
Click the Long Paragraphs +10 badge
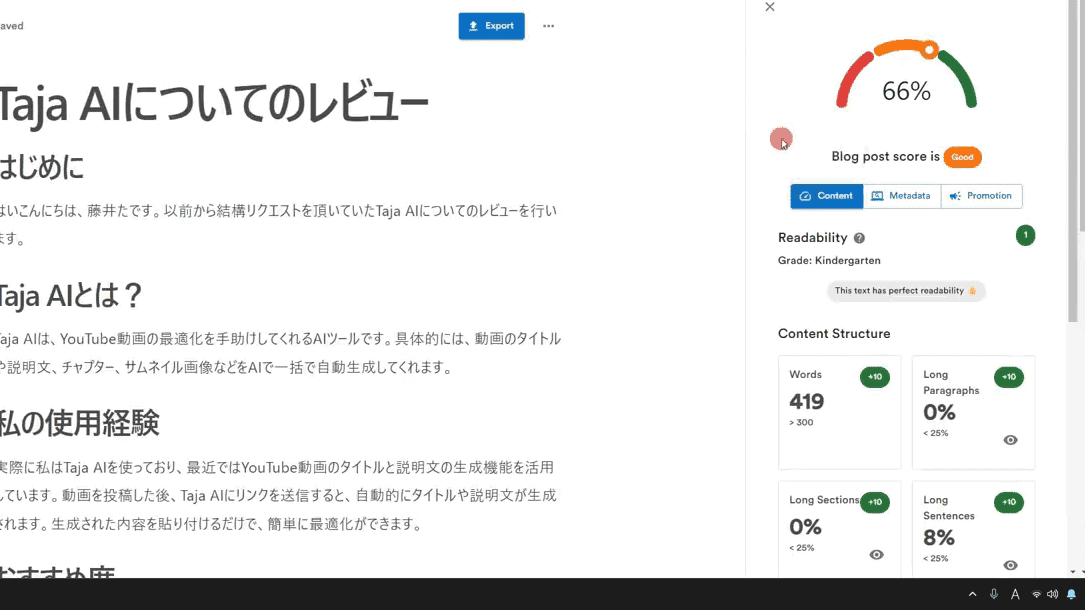click(x=1009, y=377)
